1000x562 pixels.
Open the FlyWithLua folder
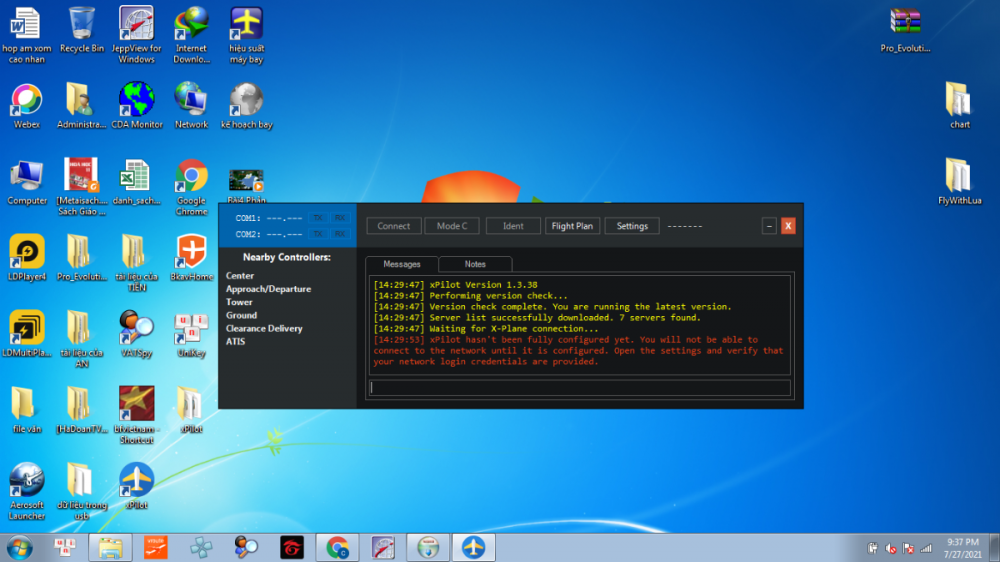pyautogui.click(x=958, y=177)
